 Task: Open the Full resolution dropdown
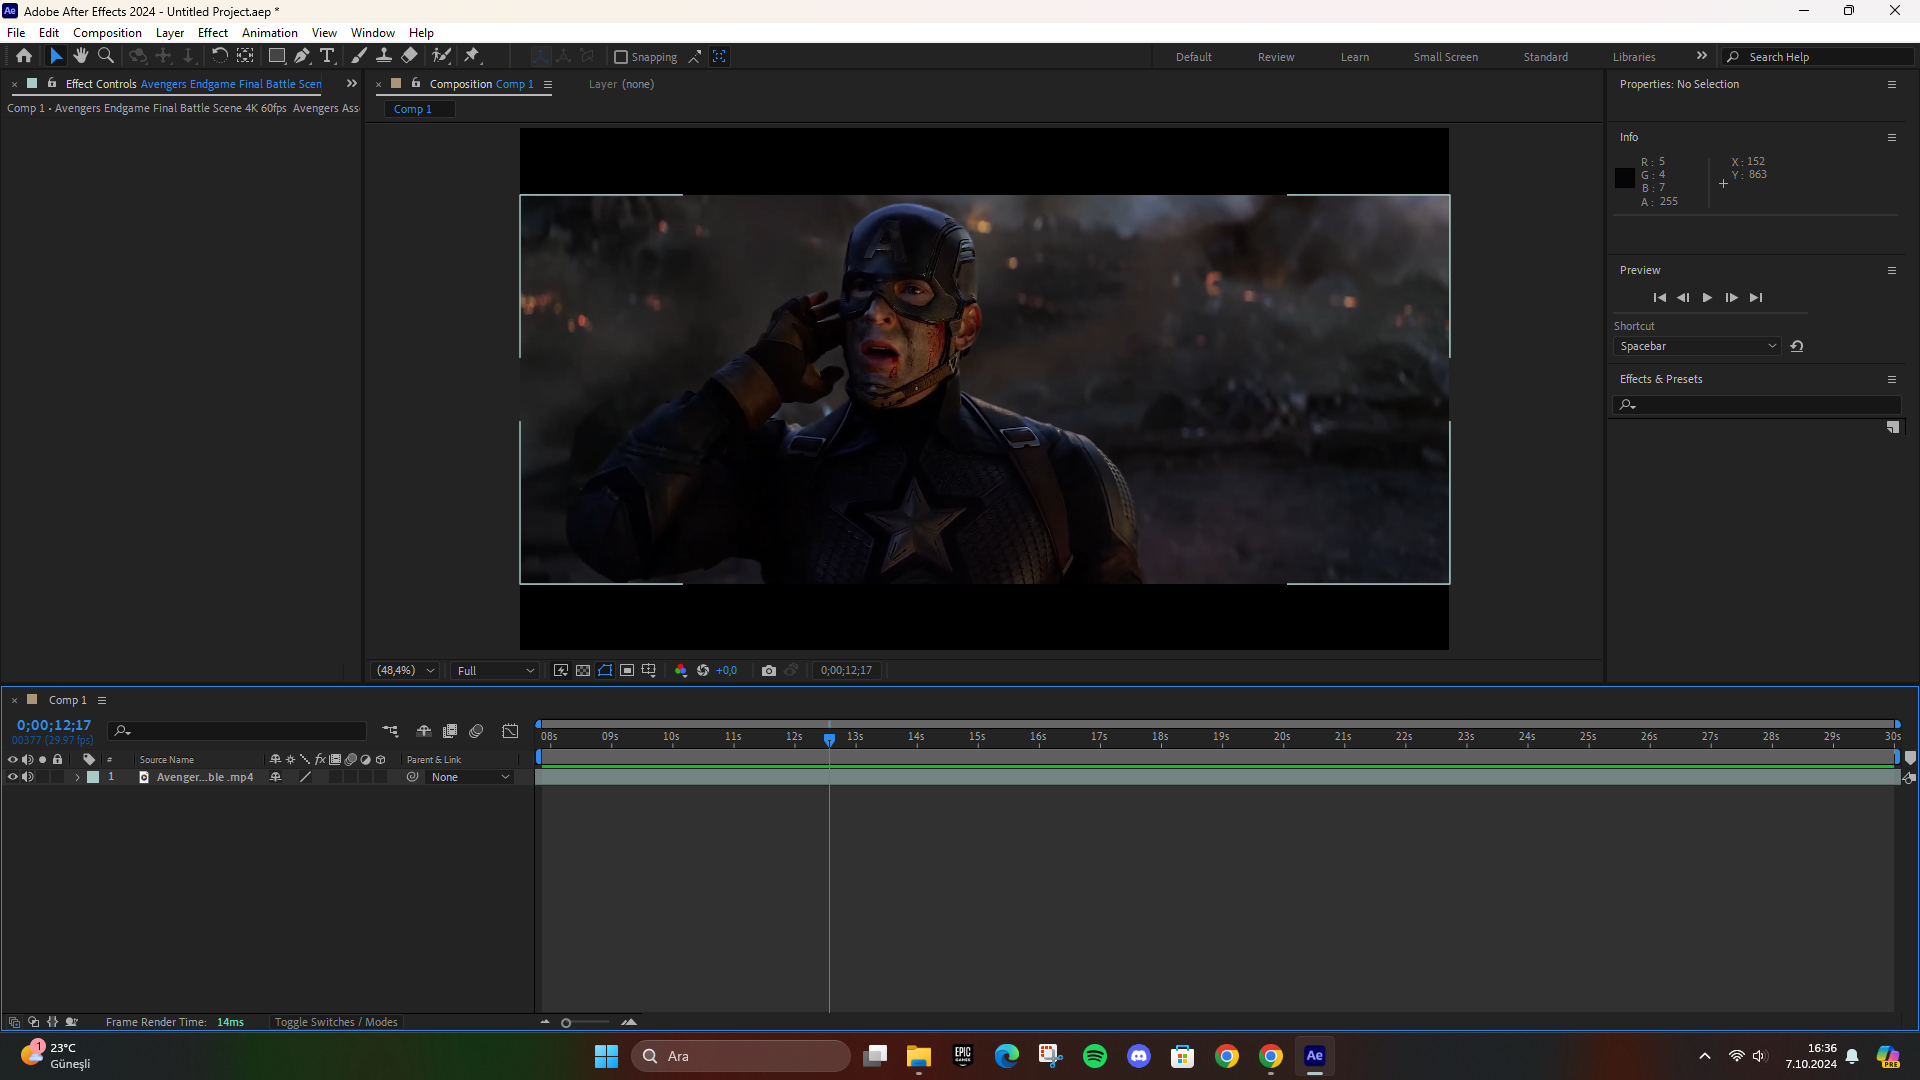[x=495, y=671]
